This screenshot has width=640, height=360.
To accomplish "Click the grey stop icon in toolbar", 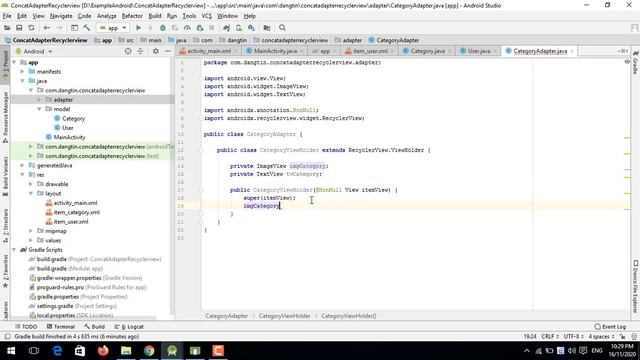I will [x=211, y=28].
